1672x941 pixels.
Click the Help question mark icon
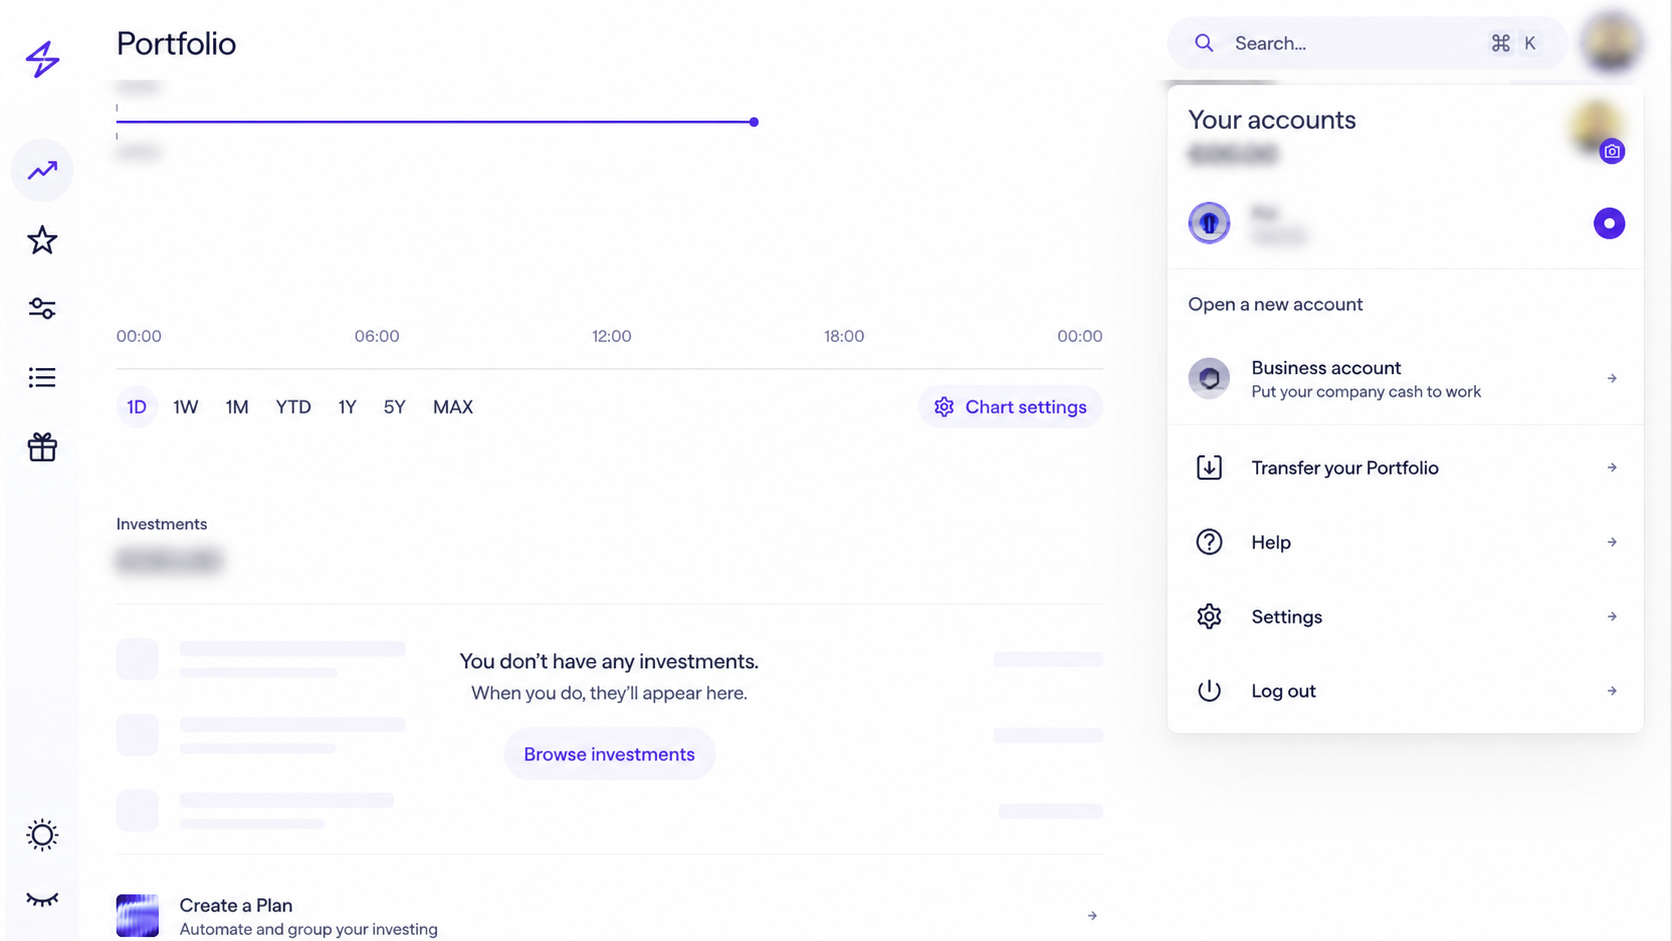1209,542
